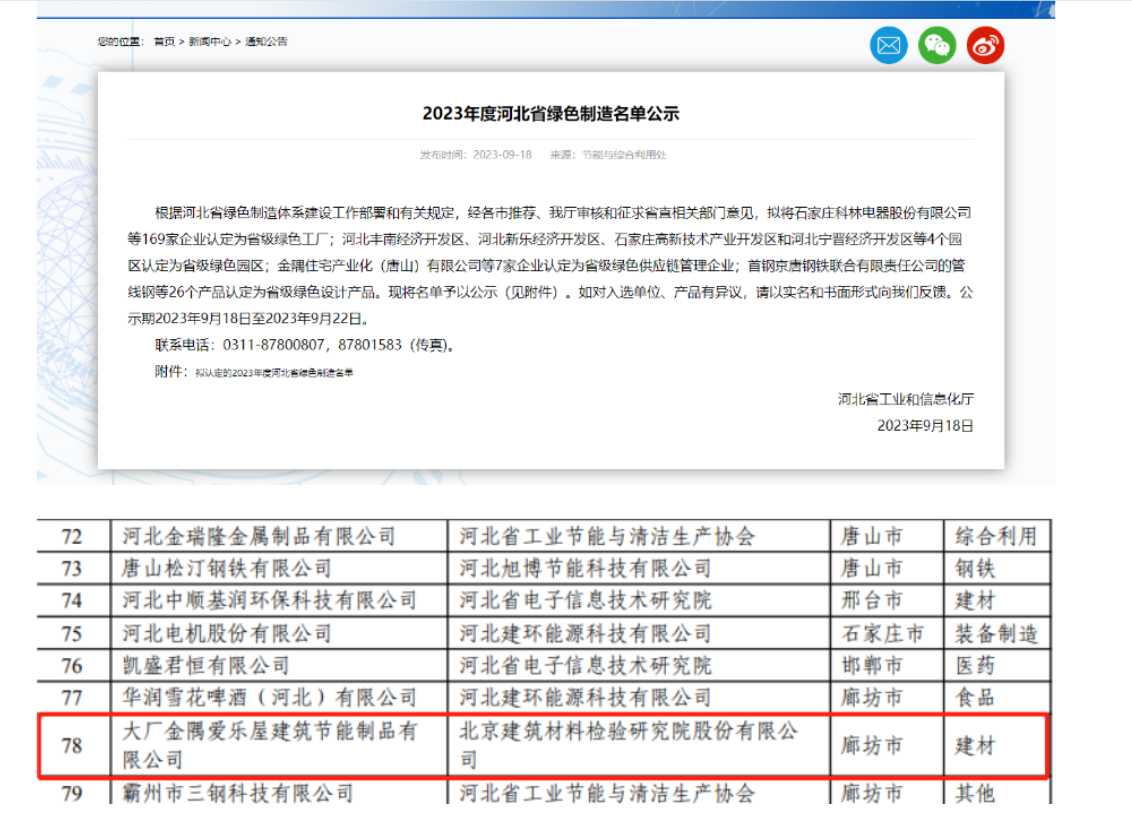Viewport: 1132px width, 829px height.
Task: Select the industry cell 其他
Action: point(997,792)
